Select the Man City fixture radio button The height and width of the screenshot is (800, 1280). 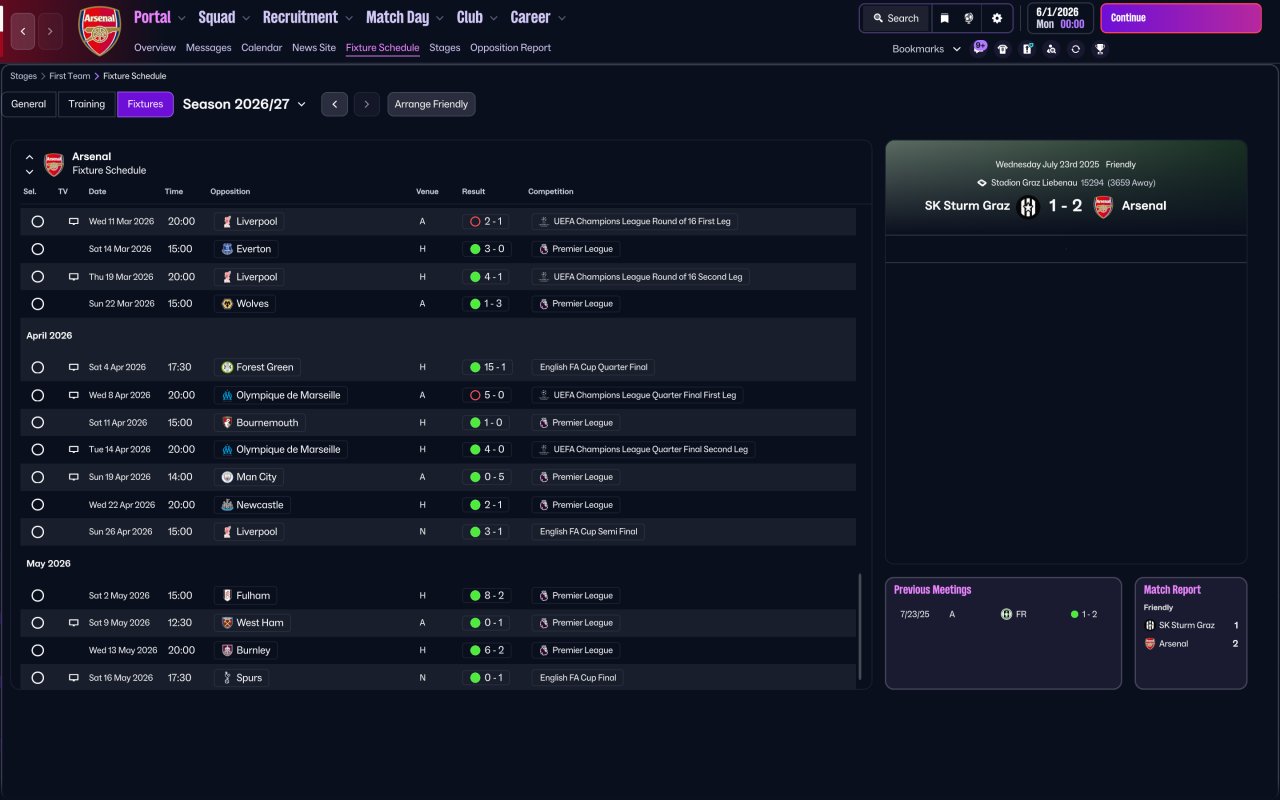coord(38,477)
